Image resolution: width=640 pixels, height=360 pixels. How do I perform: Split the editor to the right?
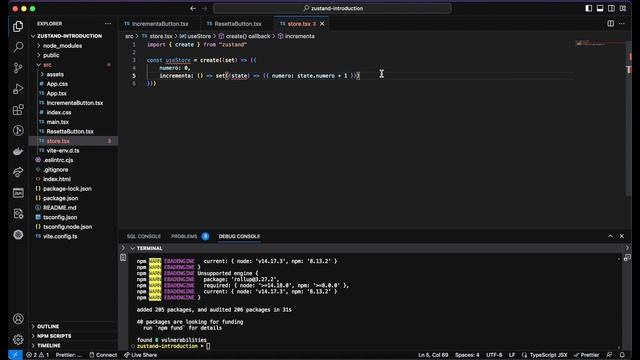pyautogui.click(x=610, y=24)
